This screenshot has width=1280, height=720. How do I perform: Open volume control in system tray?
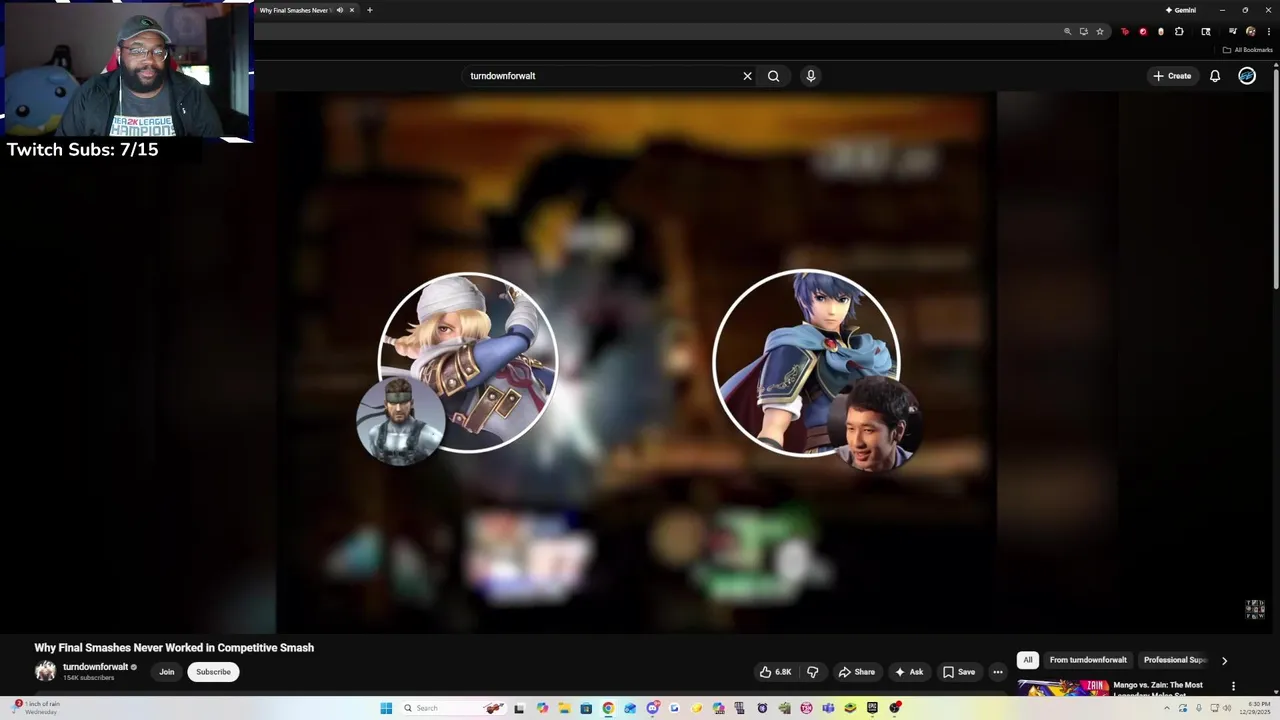coord(1227,708)
